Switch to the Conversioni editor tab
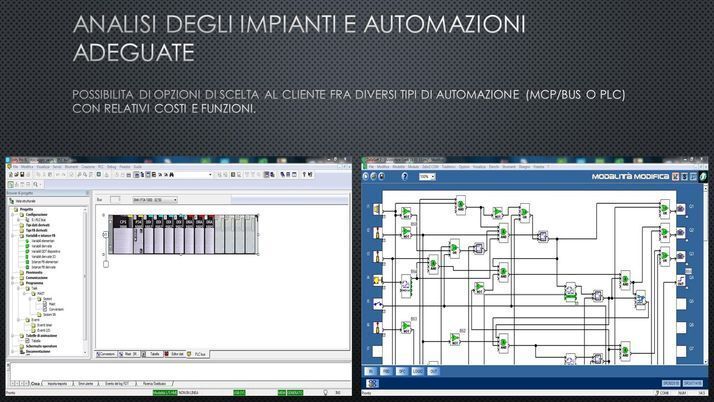The width and height of the screenshot is (714, 402). [x=106, y=354]
